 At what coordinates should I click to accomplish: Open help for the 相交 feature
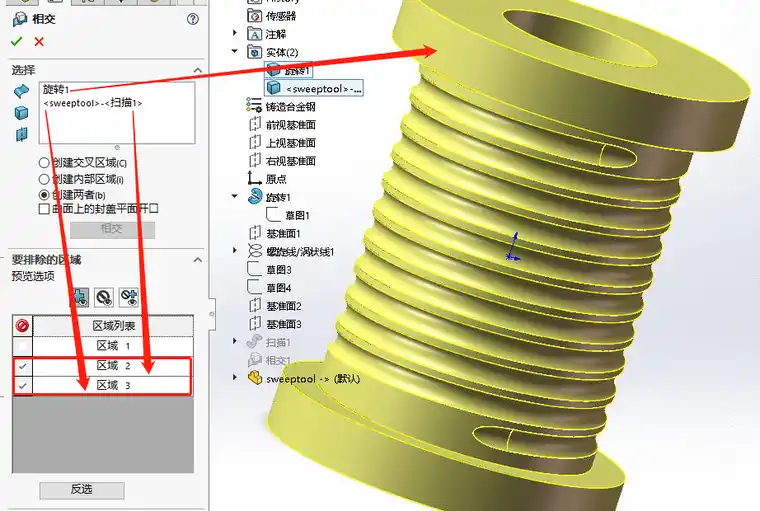pos(193,19)
